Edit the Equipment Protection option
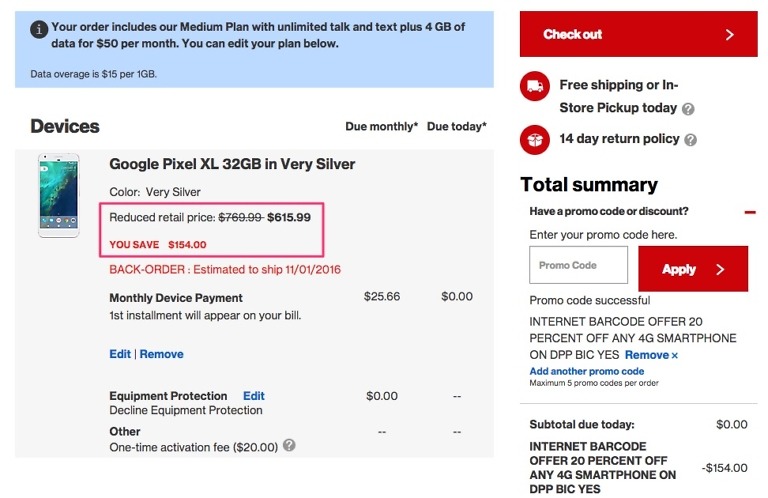The width and height of the screenshot is (768, 498). [x=254, y=396]
